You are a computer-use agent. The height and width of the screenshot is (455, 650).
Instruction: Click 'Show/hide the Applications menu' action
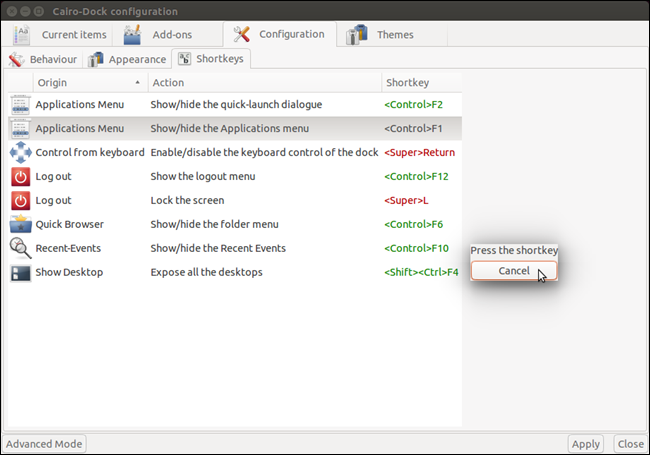tap(230, 128)
